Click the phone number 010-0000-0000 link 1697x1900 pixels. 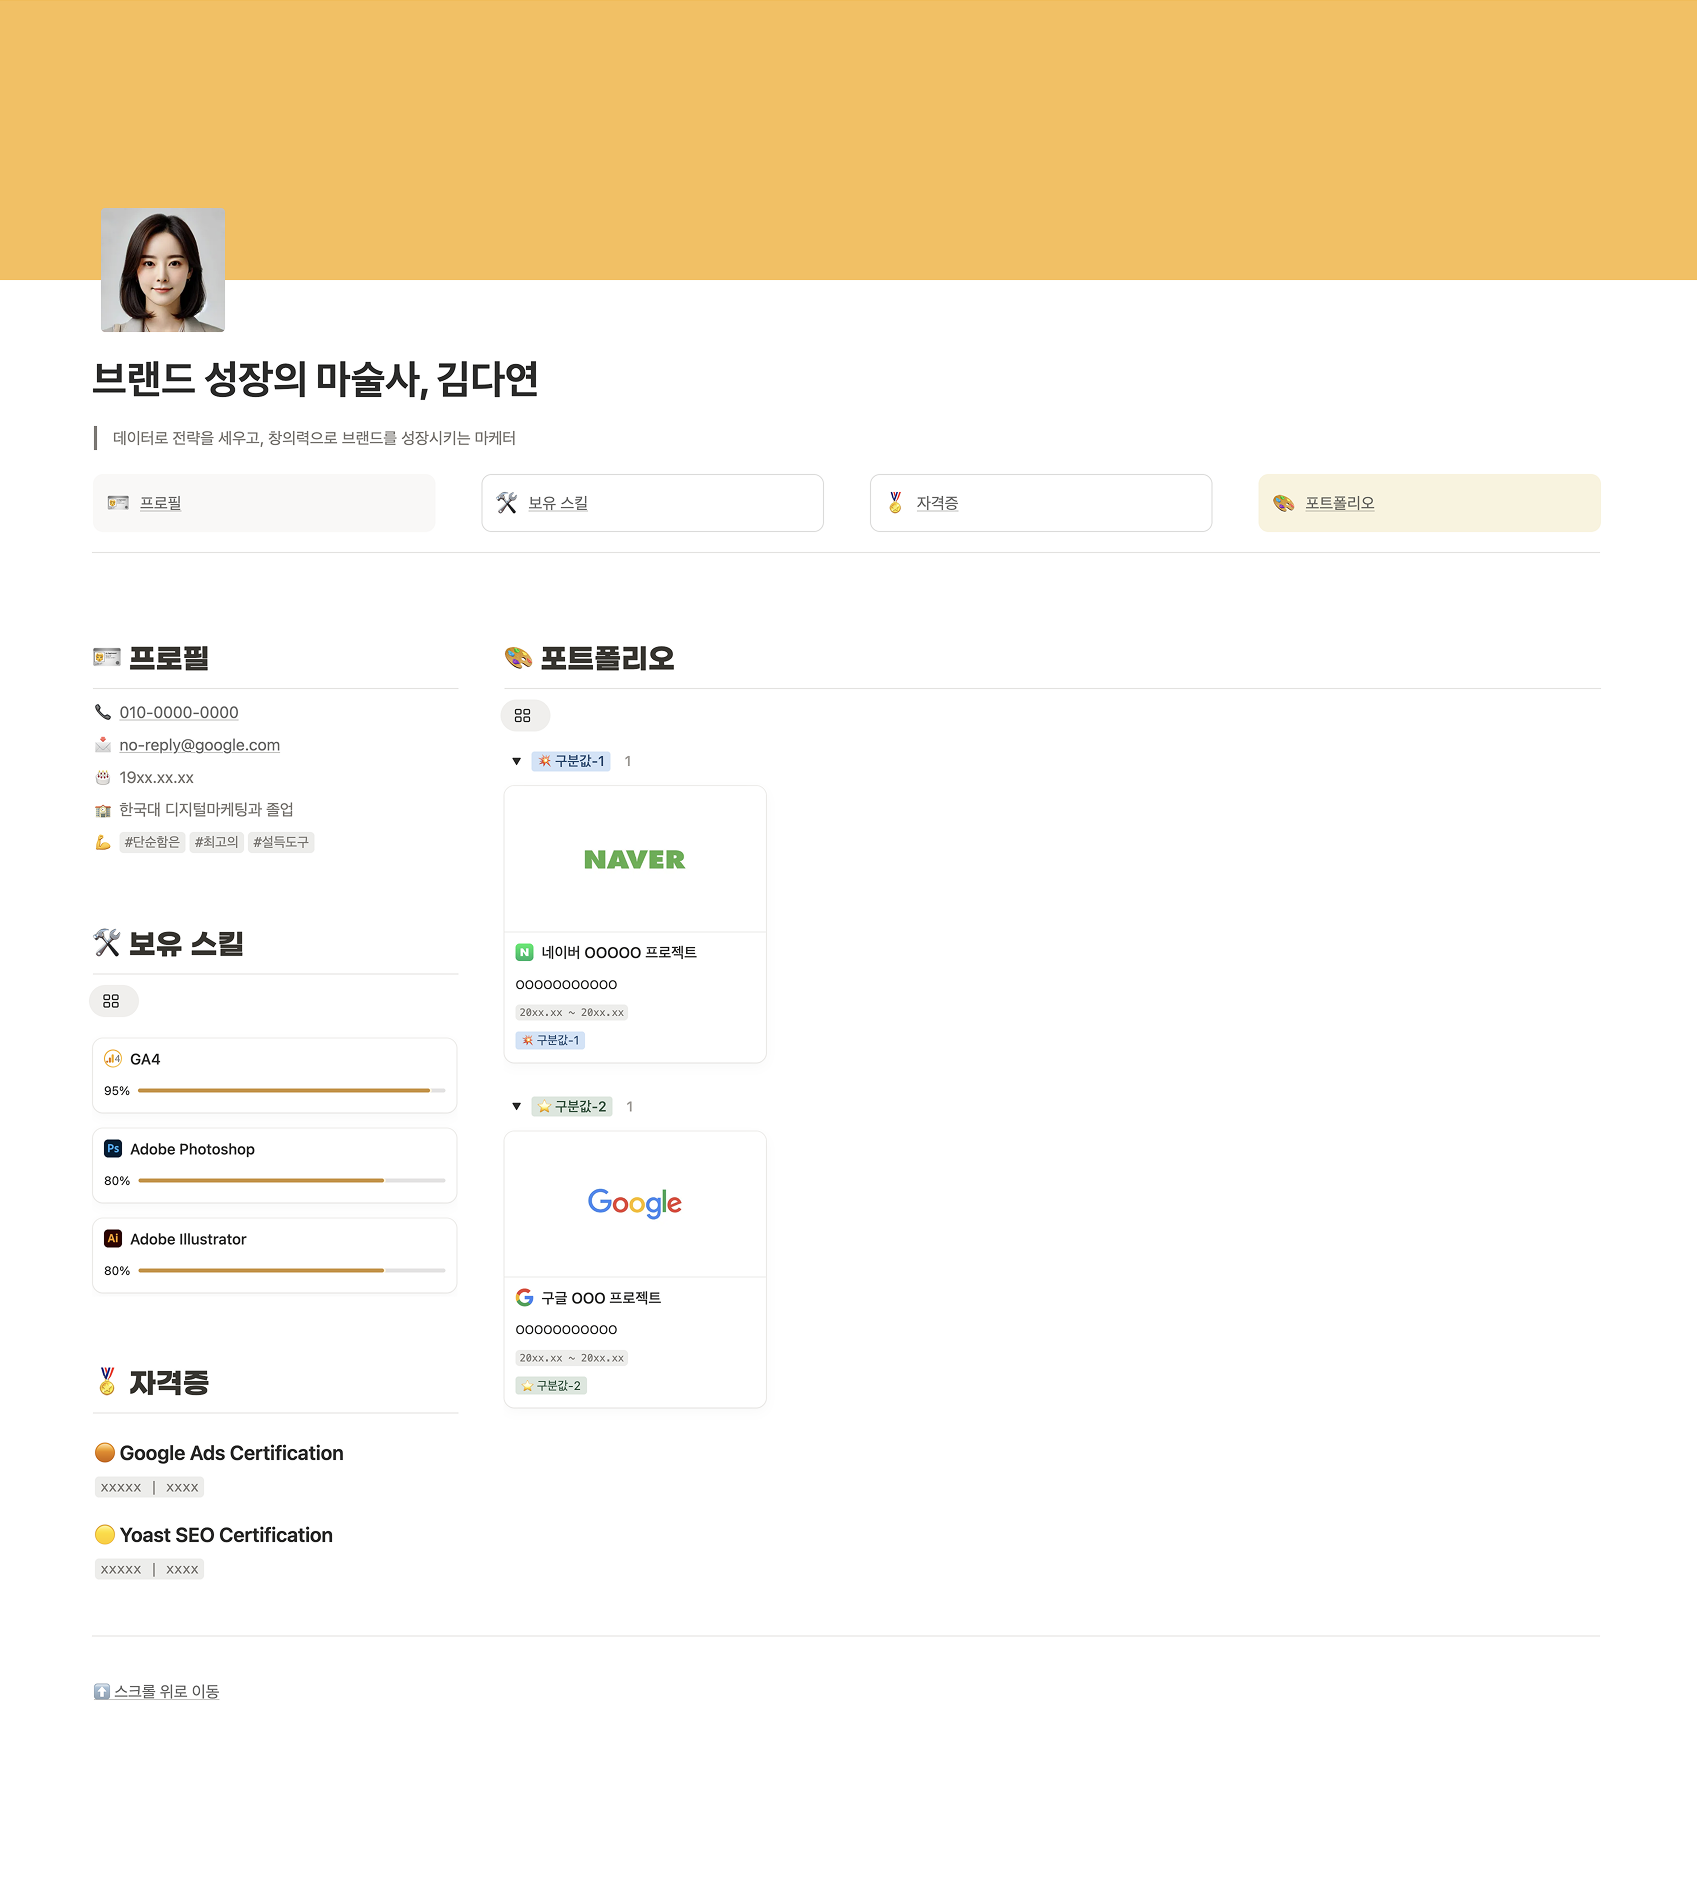pyautogui.click(x=179, y=713)
